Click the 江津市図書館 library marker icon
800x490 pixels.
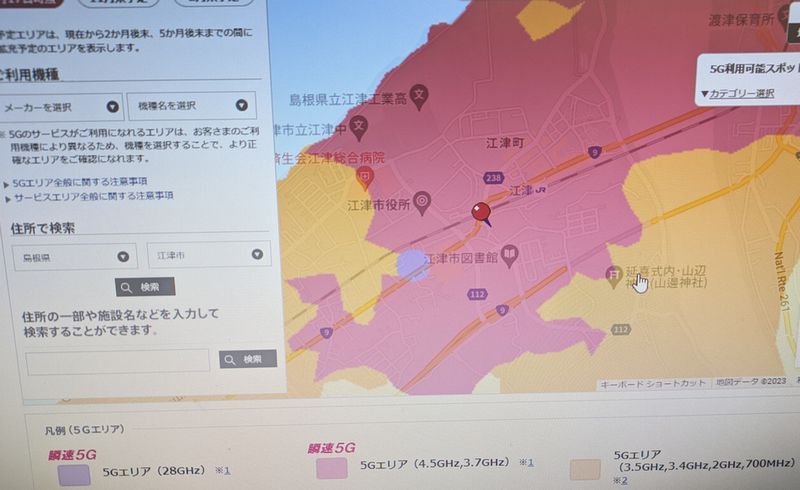coord(509,256)
